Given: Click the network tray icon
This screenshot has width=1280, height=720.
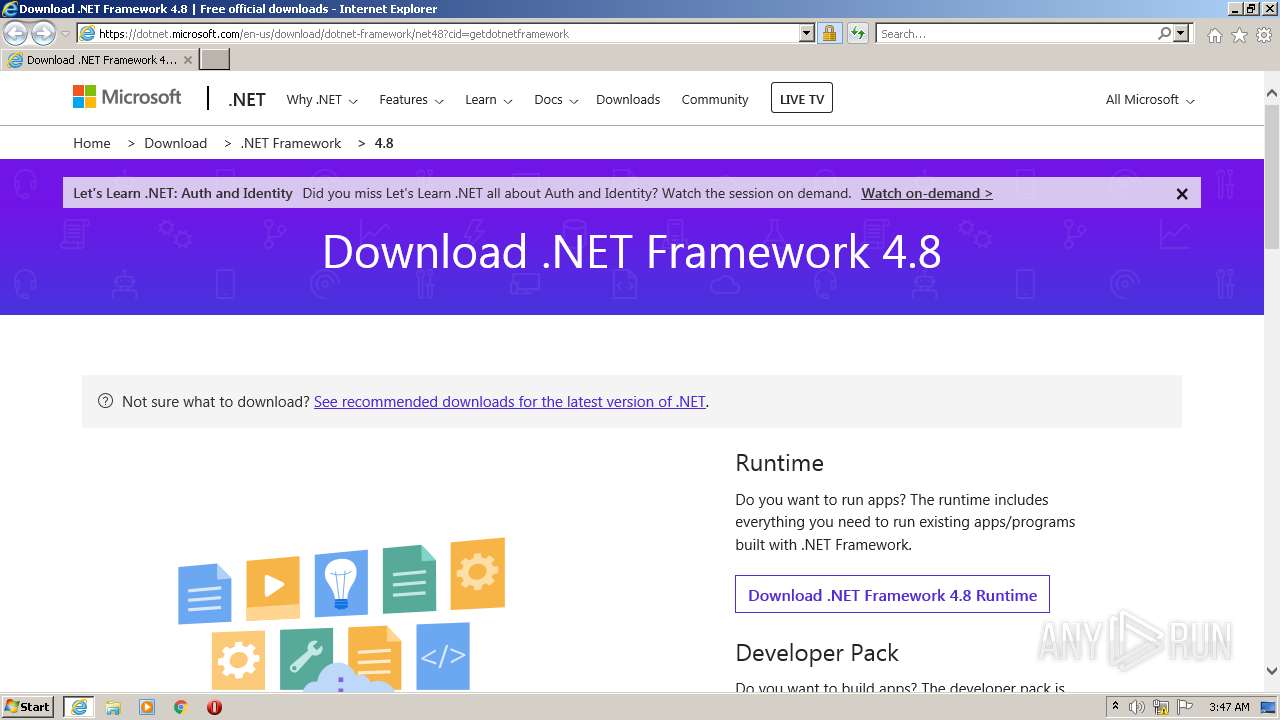Looking at the screenshot, I should coord(1161,707).
